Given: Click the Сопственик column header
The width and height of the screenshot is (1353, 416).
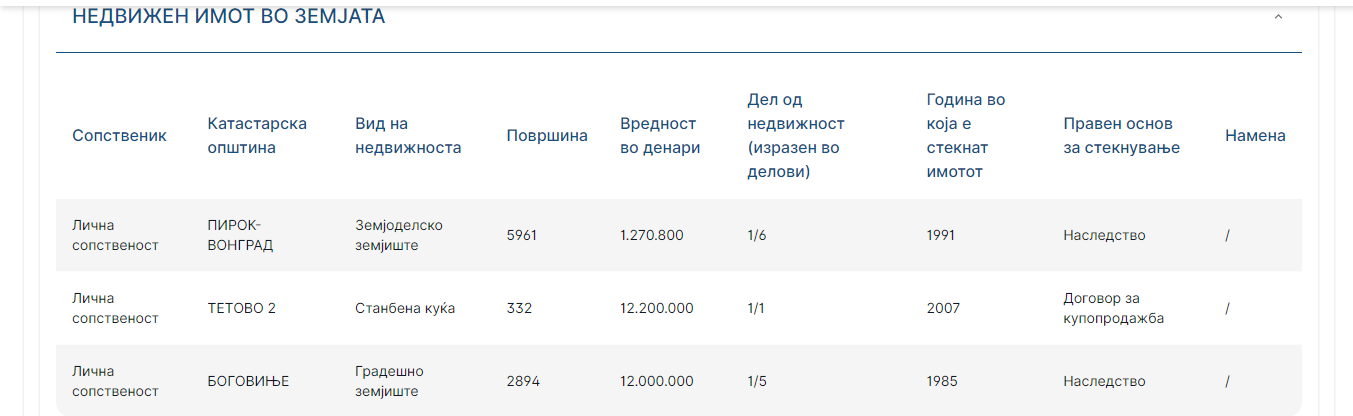Looking at the screenshot, I should pyautogui.click(x=119, y=136).
